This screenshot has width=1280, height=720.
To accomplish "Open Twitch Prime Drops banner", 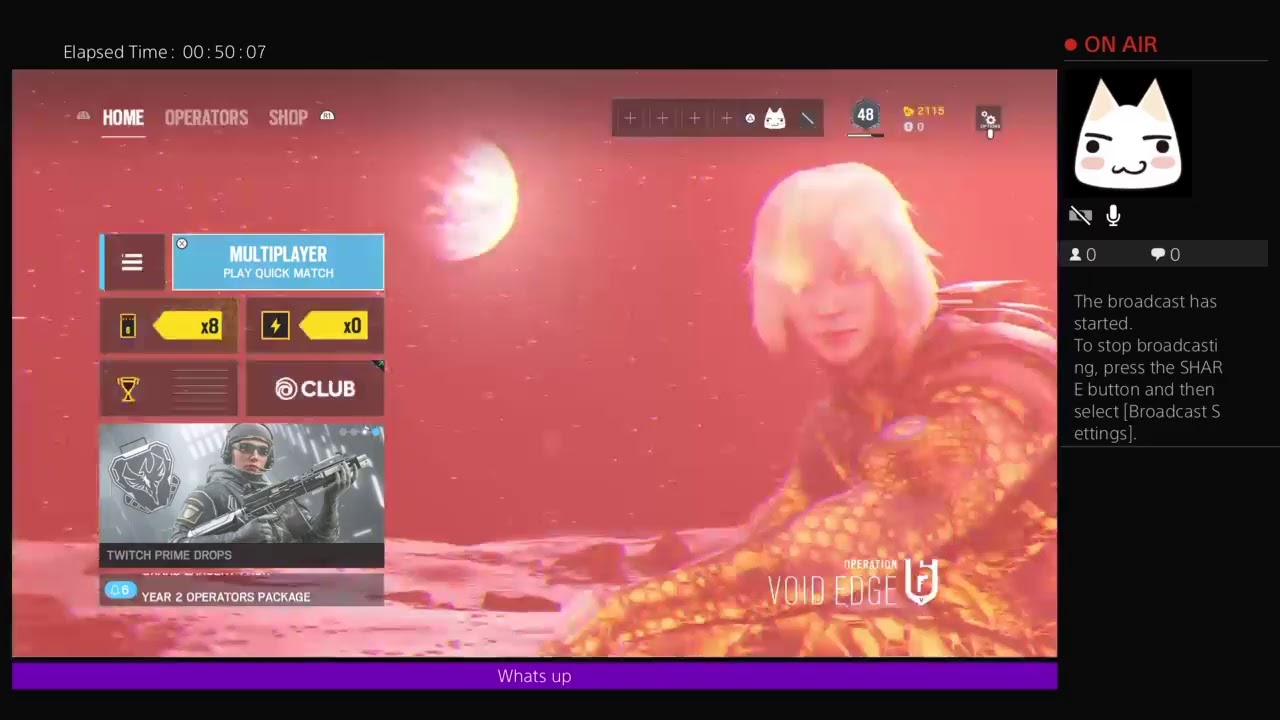I will (242, 496).
